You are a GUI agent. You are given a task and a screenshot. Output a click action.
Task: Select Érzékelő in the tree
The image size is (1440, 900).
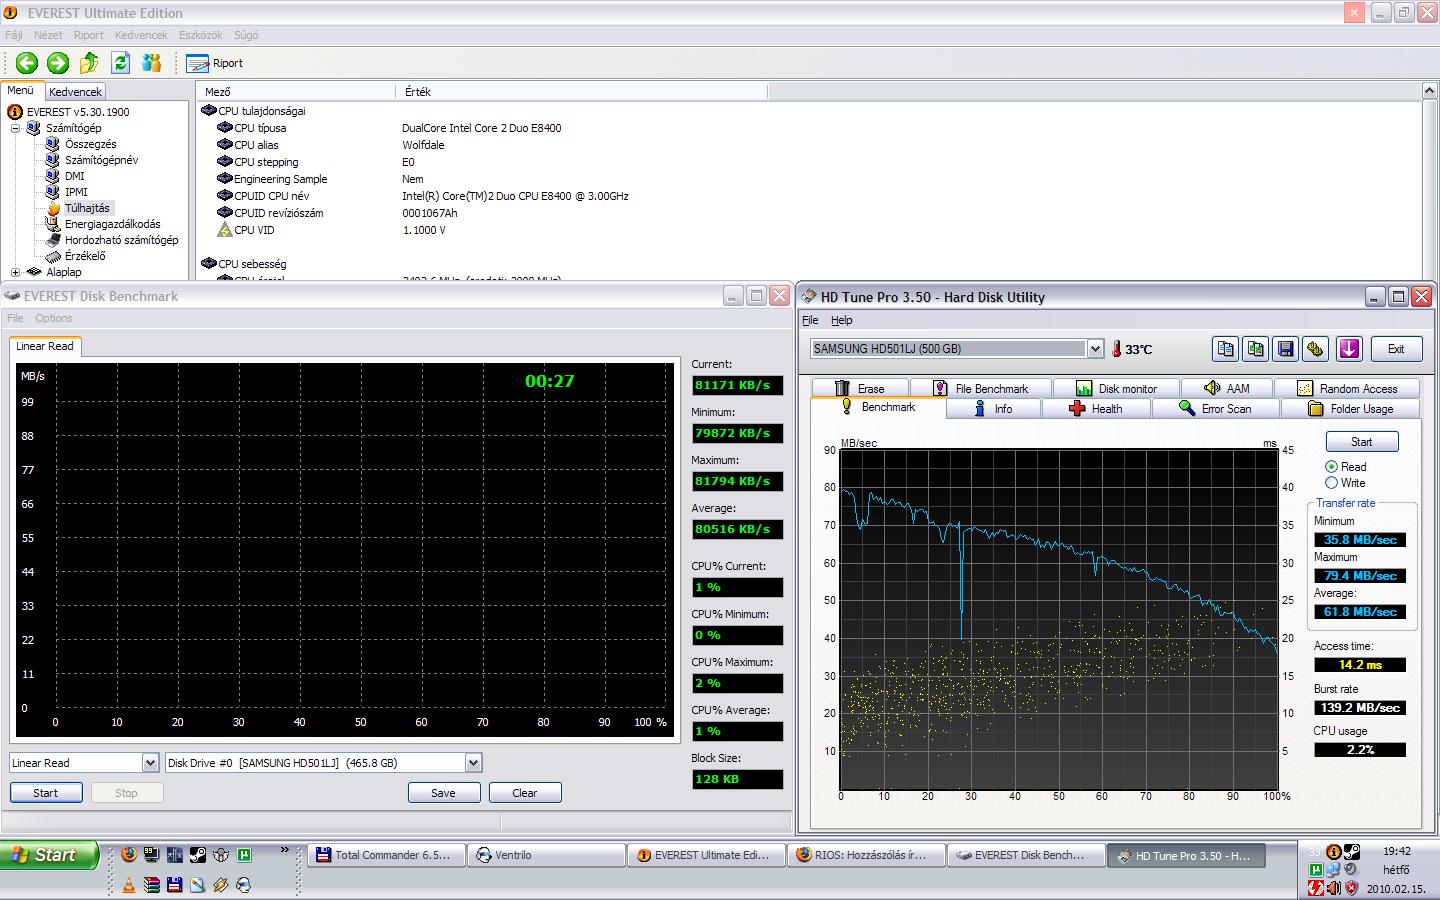[85, 256]
